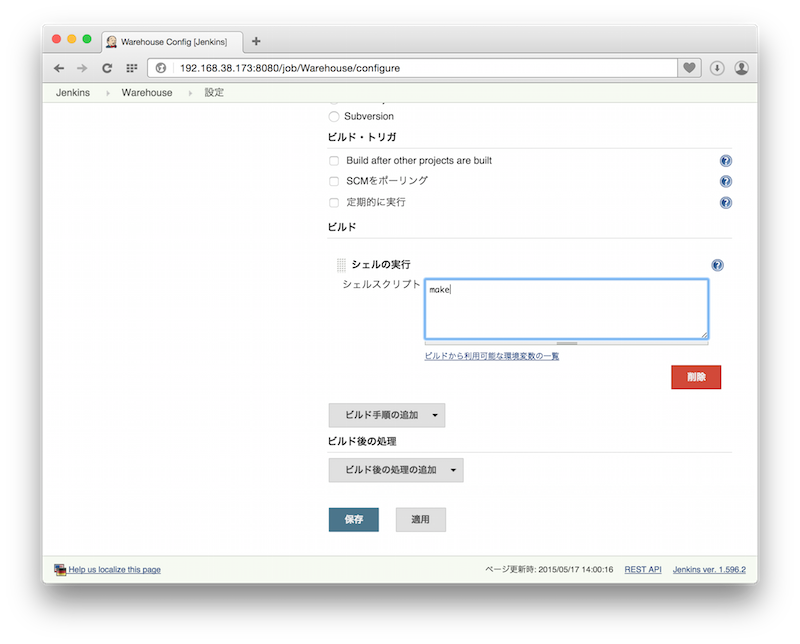Click the heart bookmark icon
This screenshot has width=800, height=644.
[689, 68]
